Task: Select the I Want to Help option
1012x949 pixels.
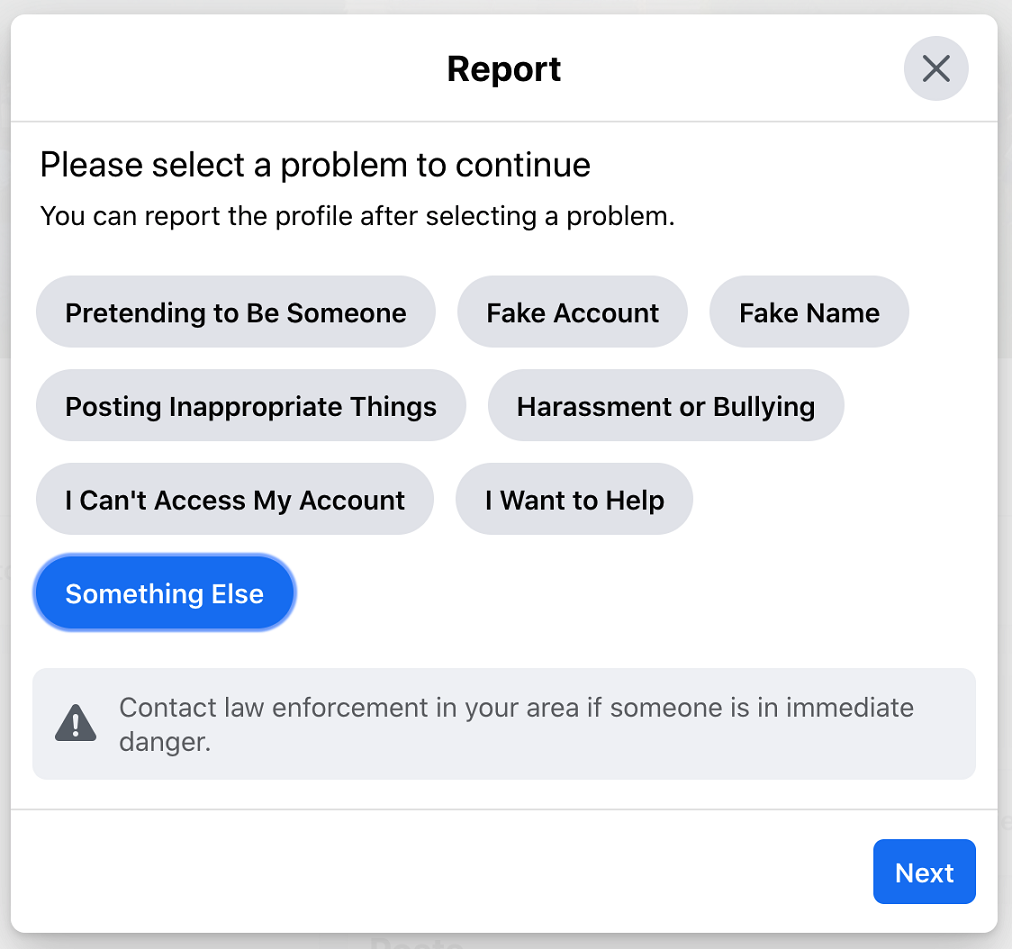Action: (x=574, y=499)
